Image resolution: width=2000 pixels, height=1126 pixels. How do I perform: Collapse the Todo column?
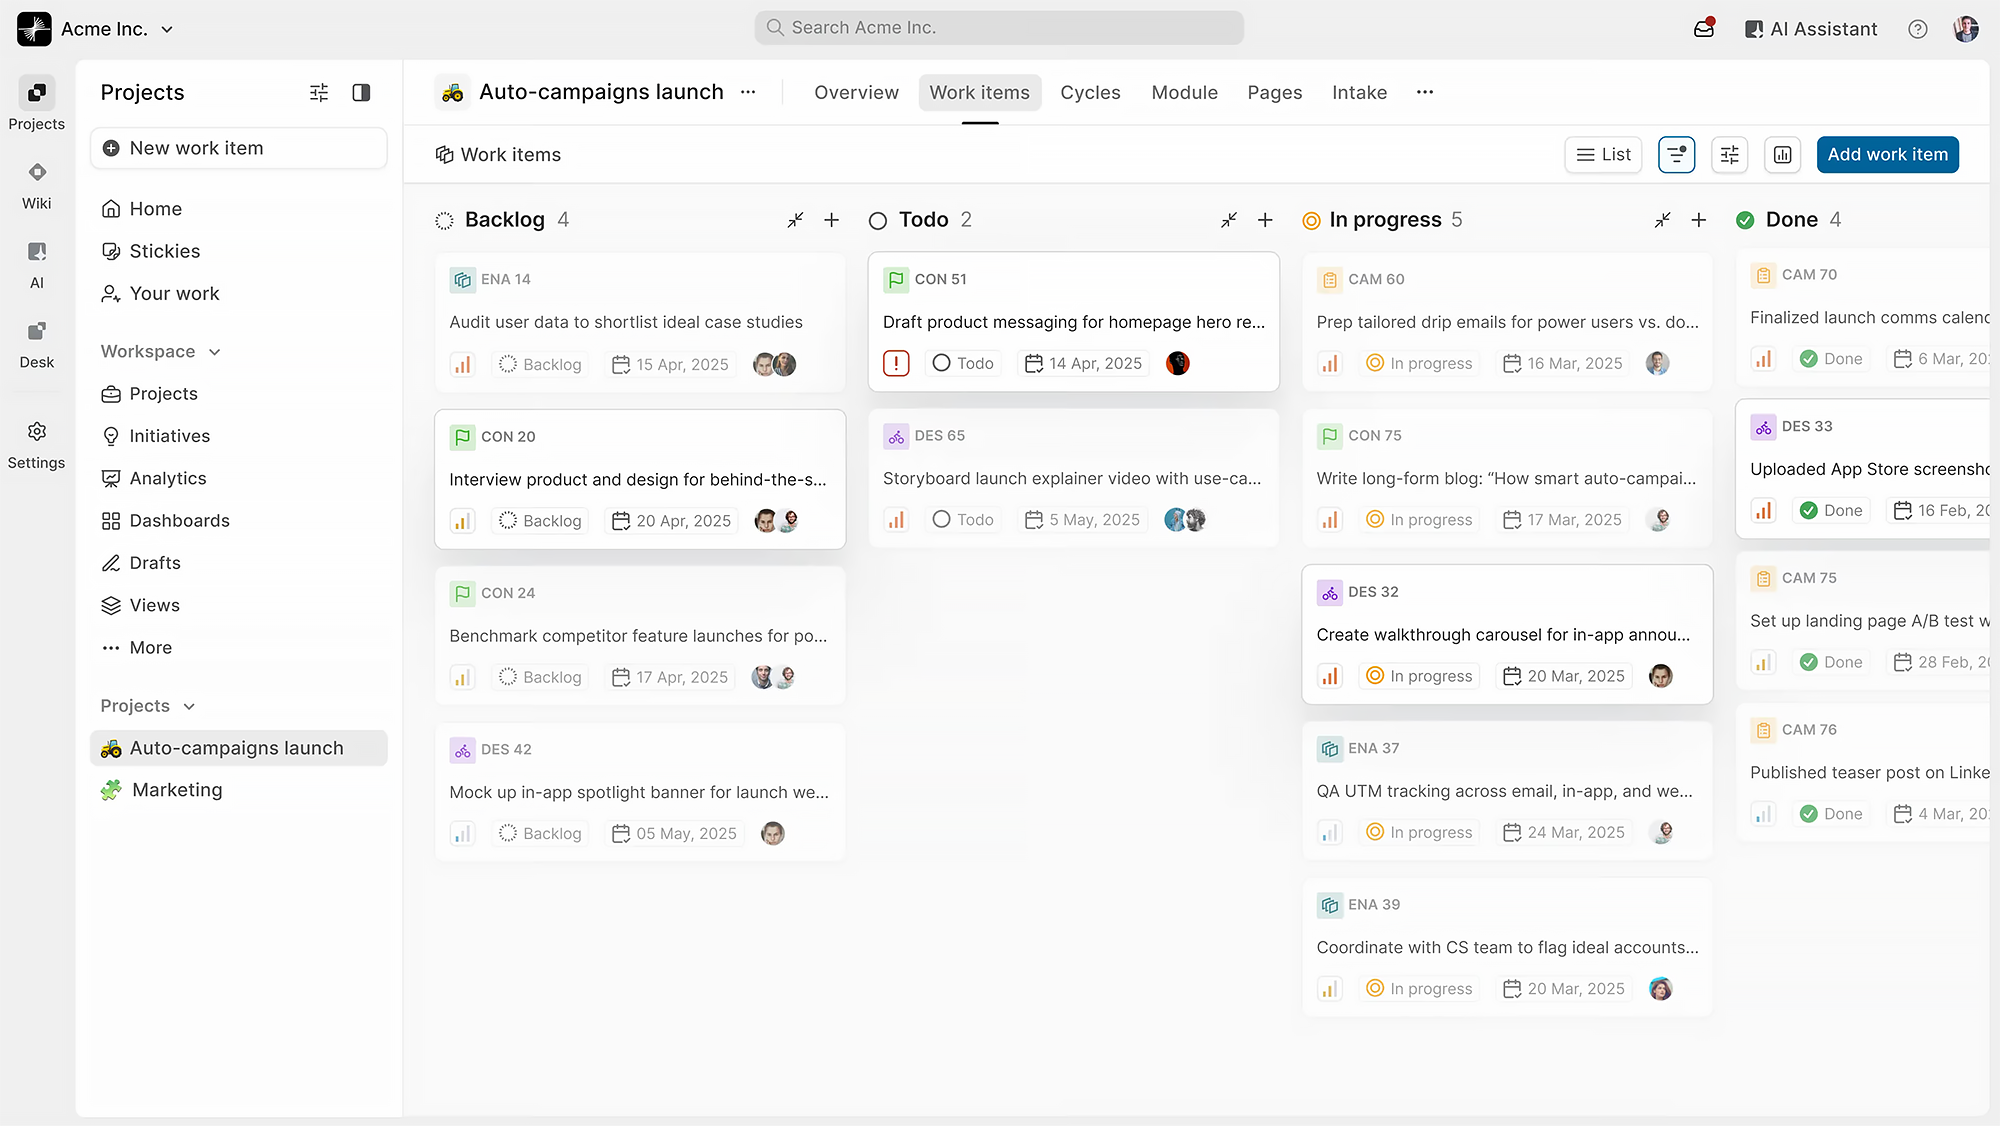pos(1229,220)
